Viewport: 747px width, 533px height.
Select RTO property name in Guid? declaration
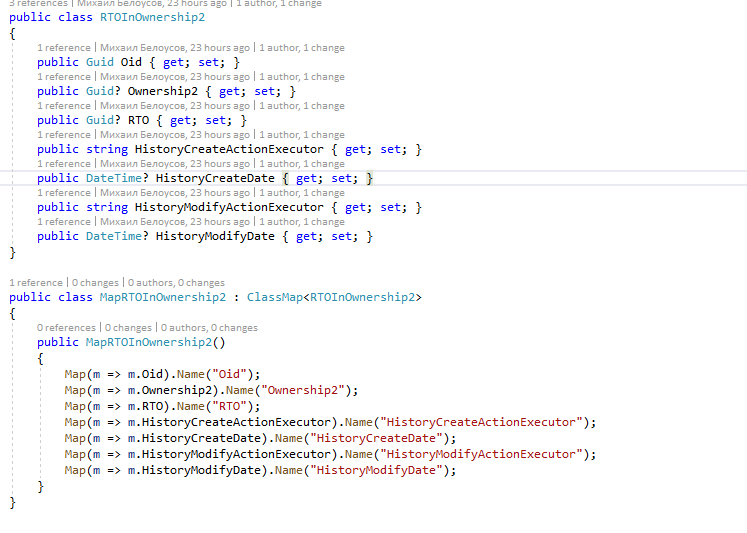coord(138,121)
